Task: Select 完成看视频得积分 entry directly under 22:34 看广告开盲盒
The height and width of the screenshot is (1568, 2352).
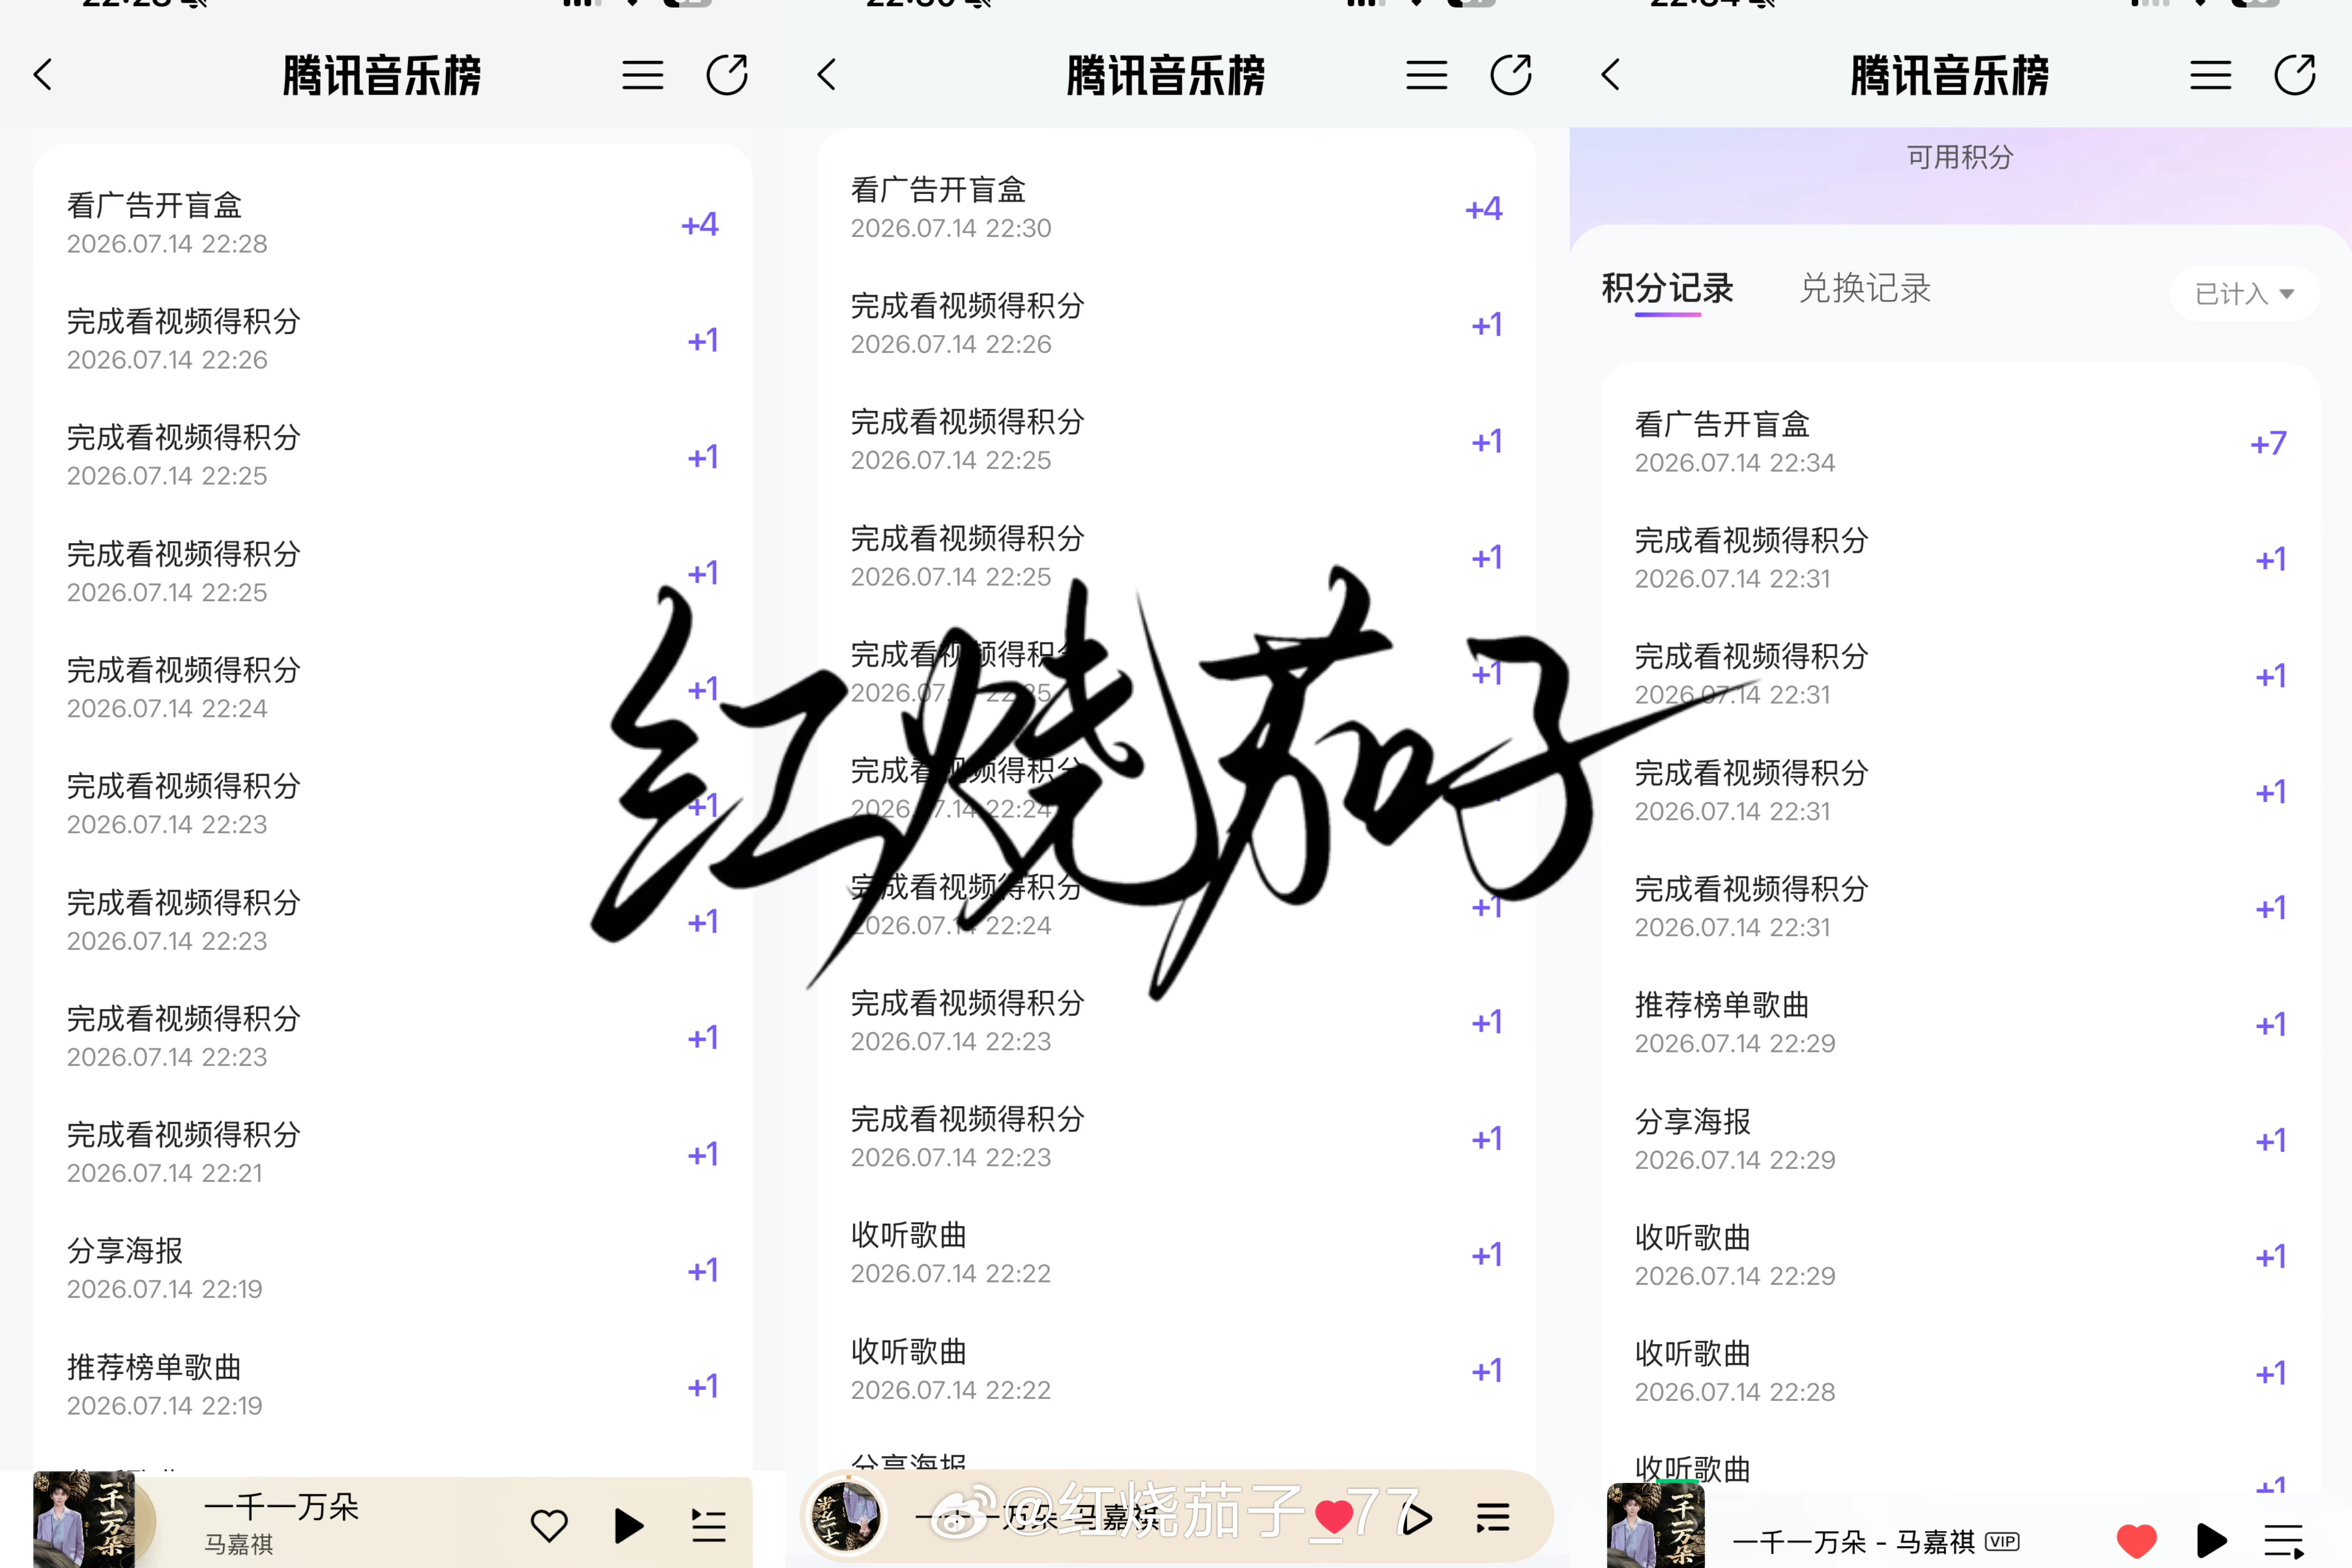Action: pyautogui.click(x=1960, y=559)
